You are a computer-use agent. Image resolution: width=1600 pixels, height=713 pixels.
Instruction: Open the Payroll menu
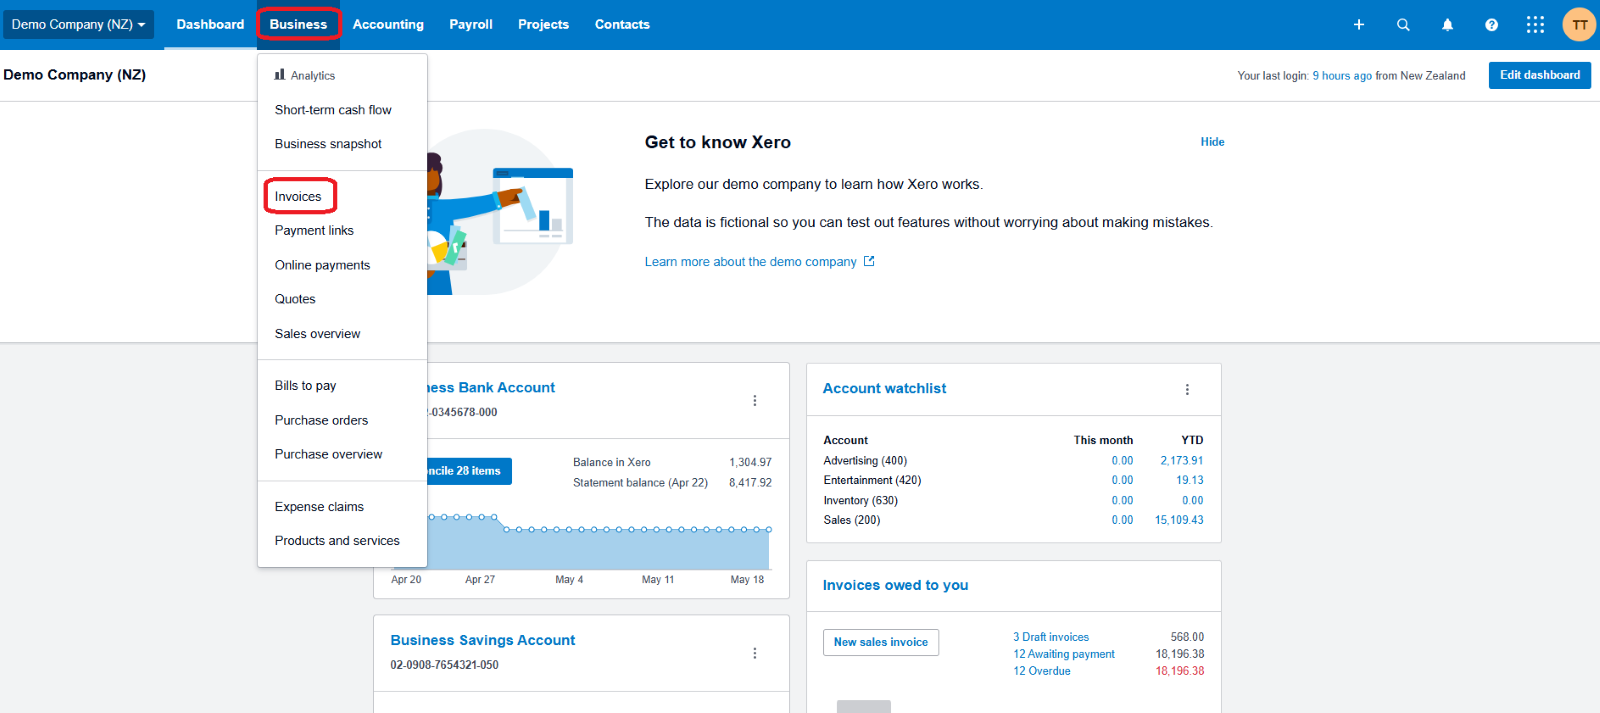coord(471,25)
